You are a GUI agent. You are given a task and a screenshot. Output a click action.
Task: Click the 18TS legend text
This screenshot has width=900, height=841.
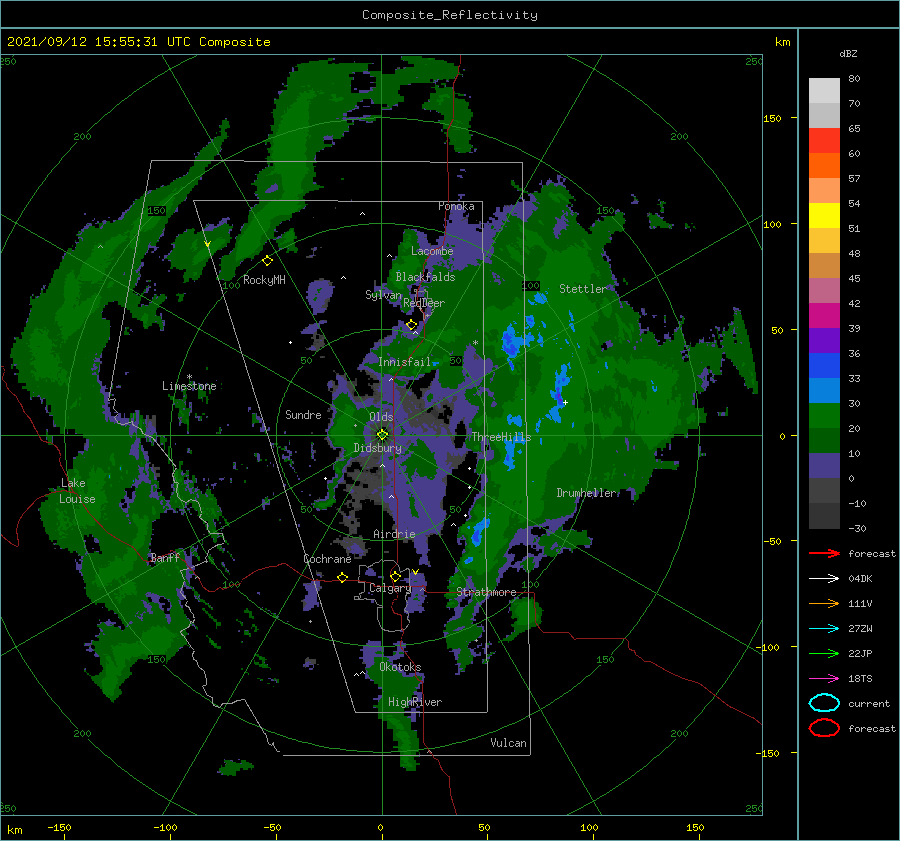tap(860, 679)
